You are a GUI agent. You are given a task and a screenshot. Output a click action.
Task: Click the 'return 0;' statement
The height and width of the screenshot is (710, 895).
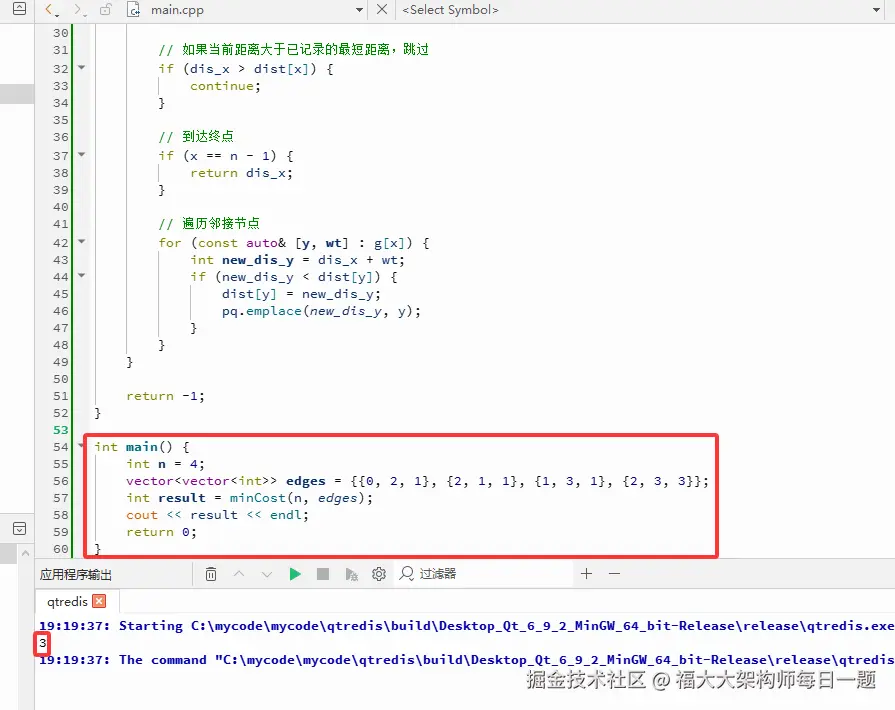161,532
